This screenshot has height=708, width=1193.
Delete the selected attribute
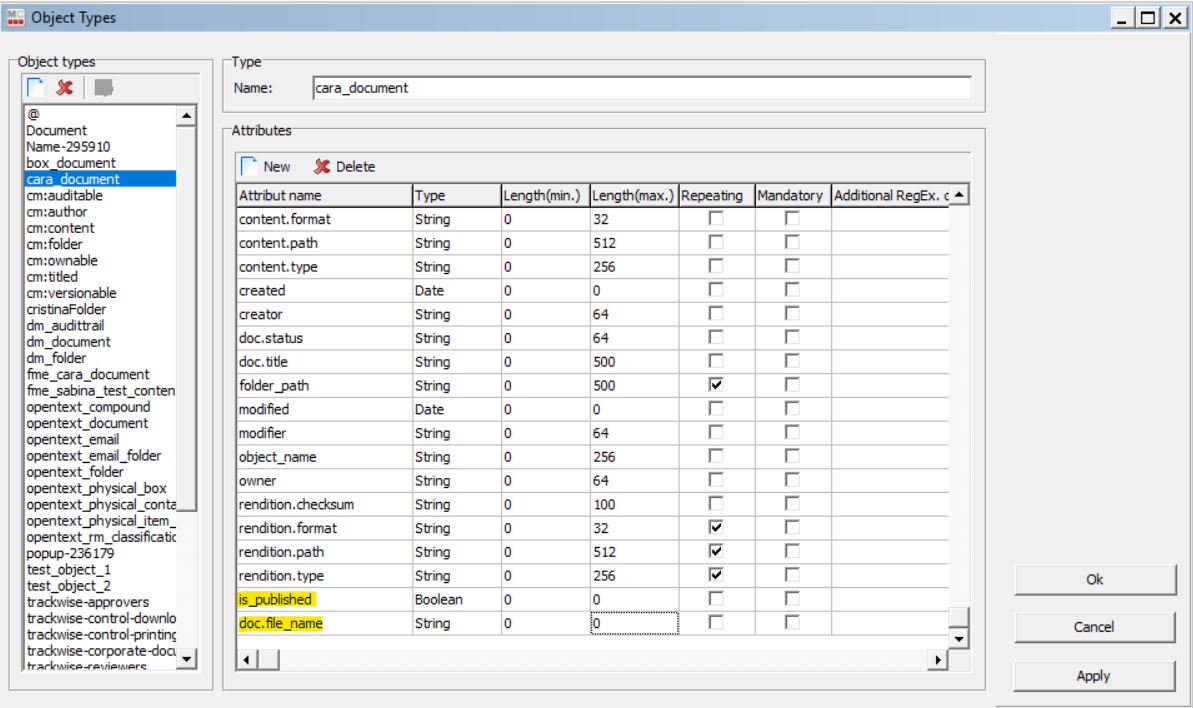click(345, 167)
